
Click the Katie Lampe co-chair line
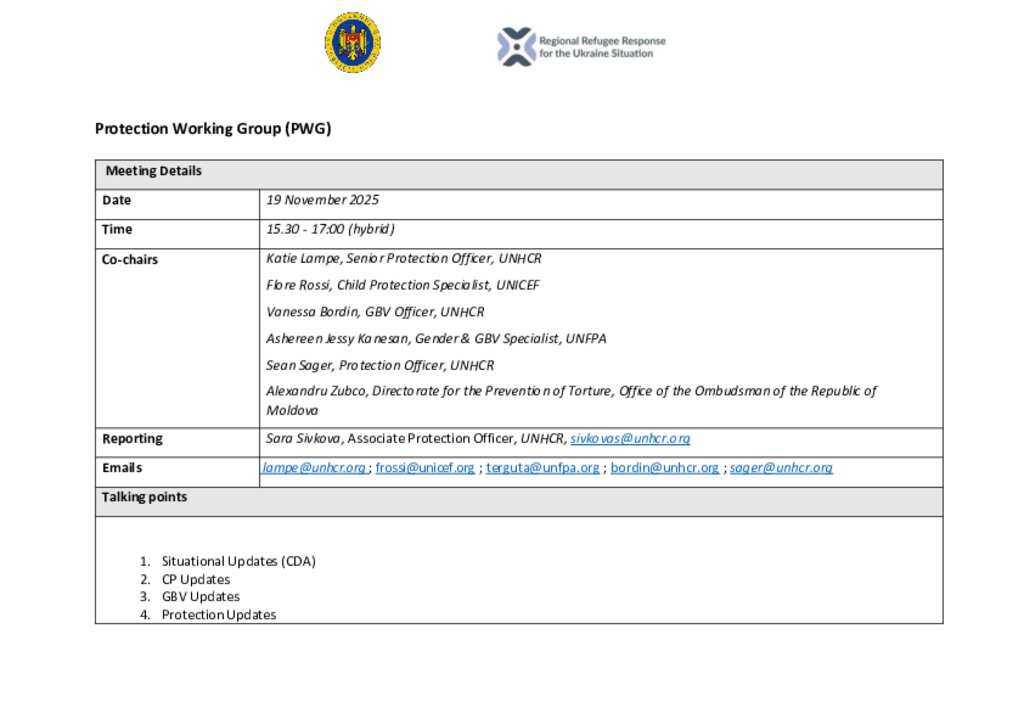403,259
